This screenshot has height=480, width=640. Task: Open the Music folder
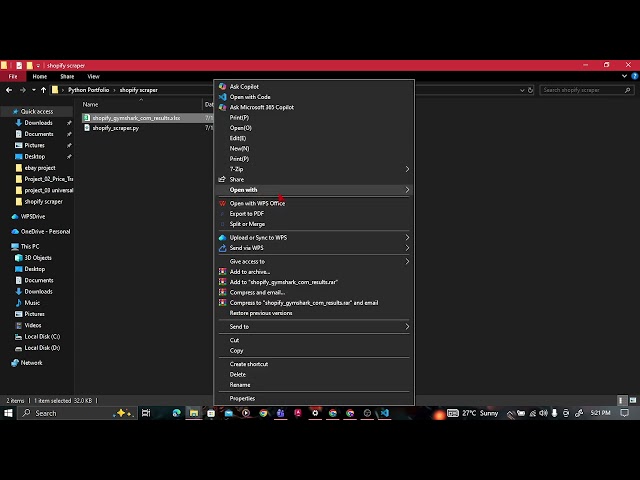pyautogui.click(x=32, y=303)
